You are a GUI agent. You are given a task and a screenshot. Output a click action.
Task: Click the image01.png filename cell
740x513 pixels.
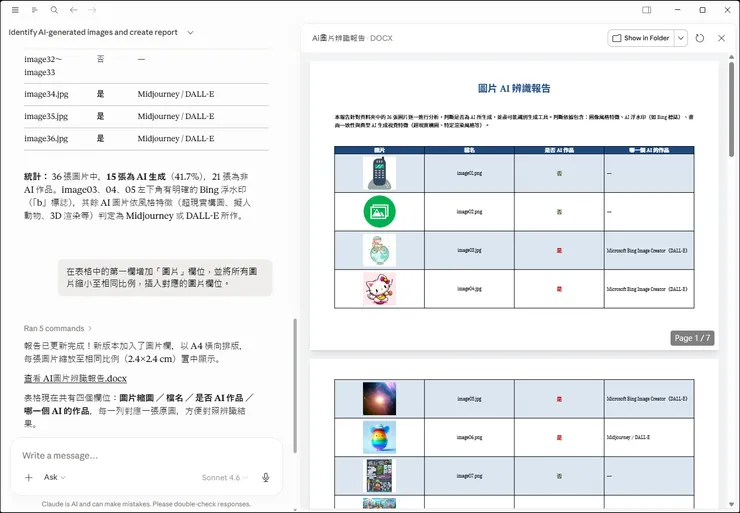[x=469, y=173]
